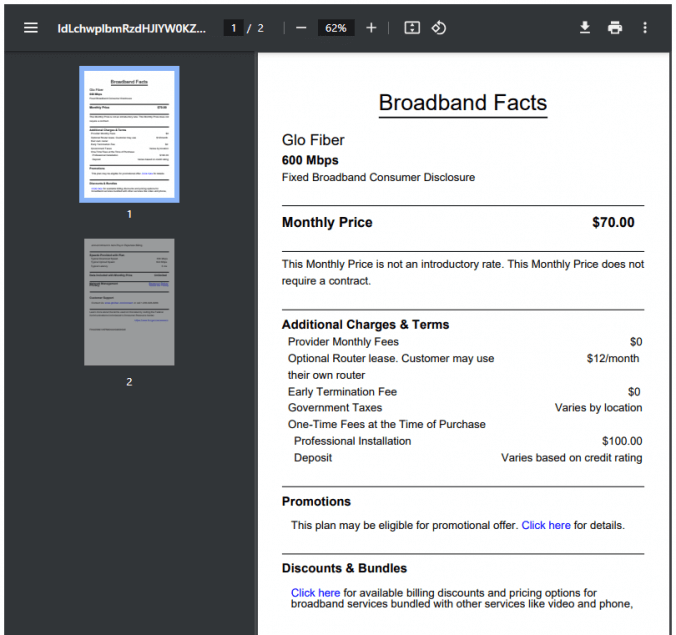Download the PDF file

click(585, 28)
